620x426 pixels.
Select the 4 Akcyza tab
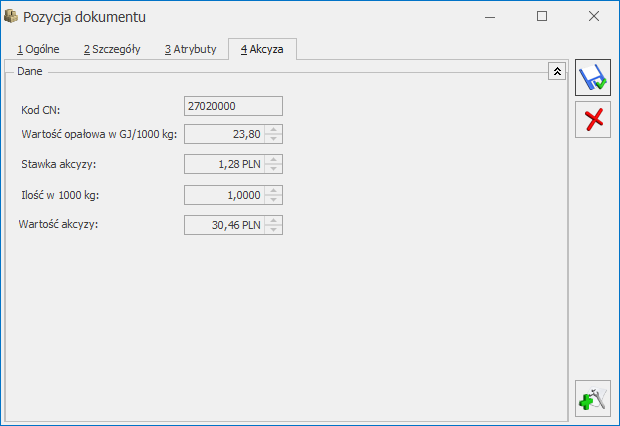(x=262, y=49)
